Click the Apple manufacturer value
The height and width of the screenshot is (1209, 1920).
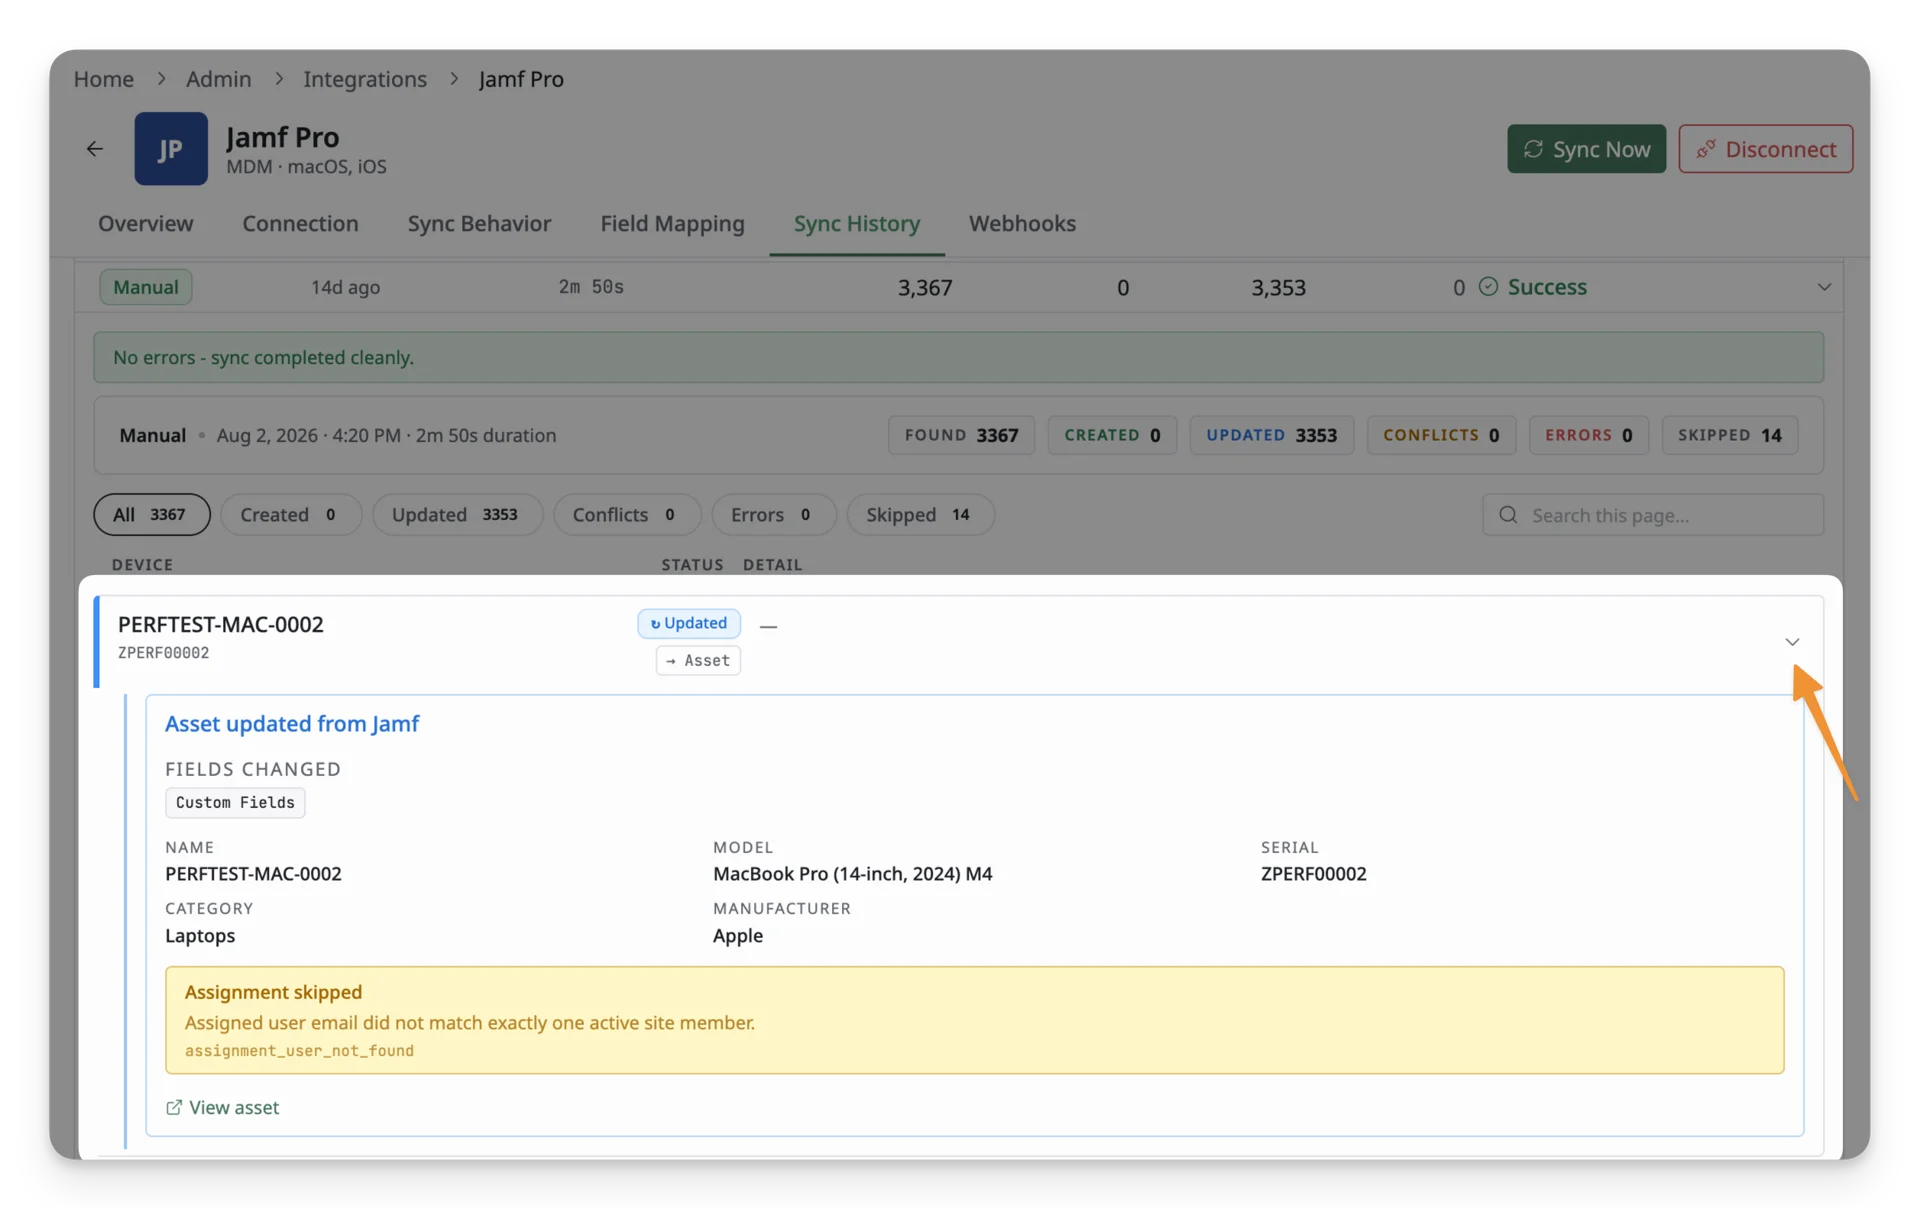click(x=738, y=935)
